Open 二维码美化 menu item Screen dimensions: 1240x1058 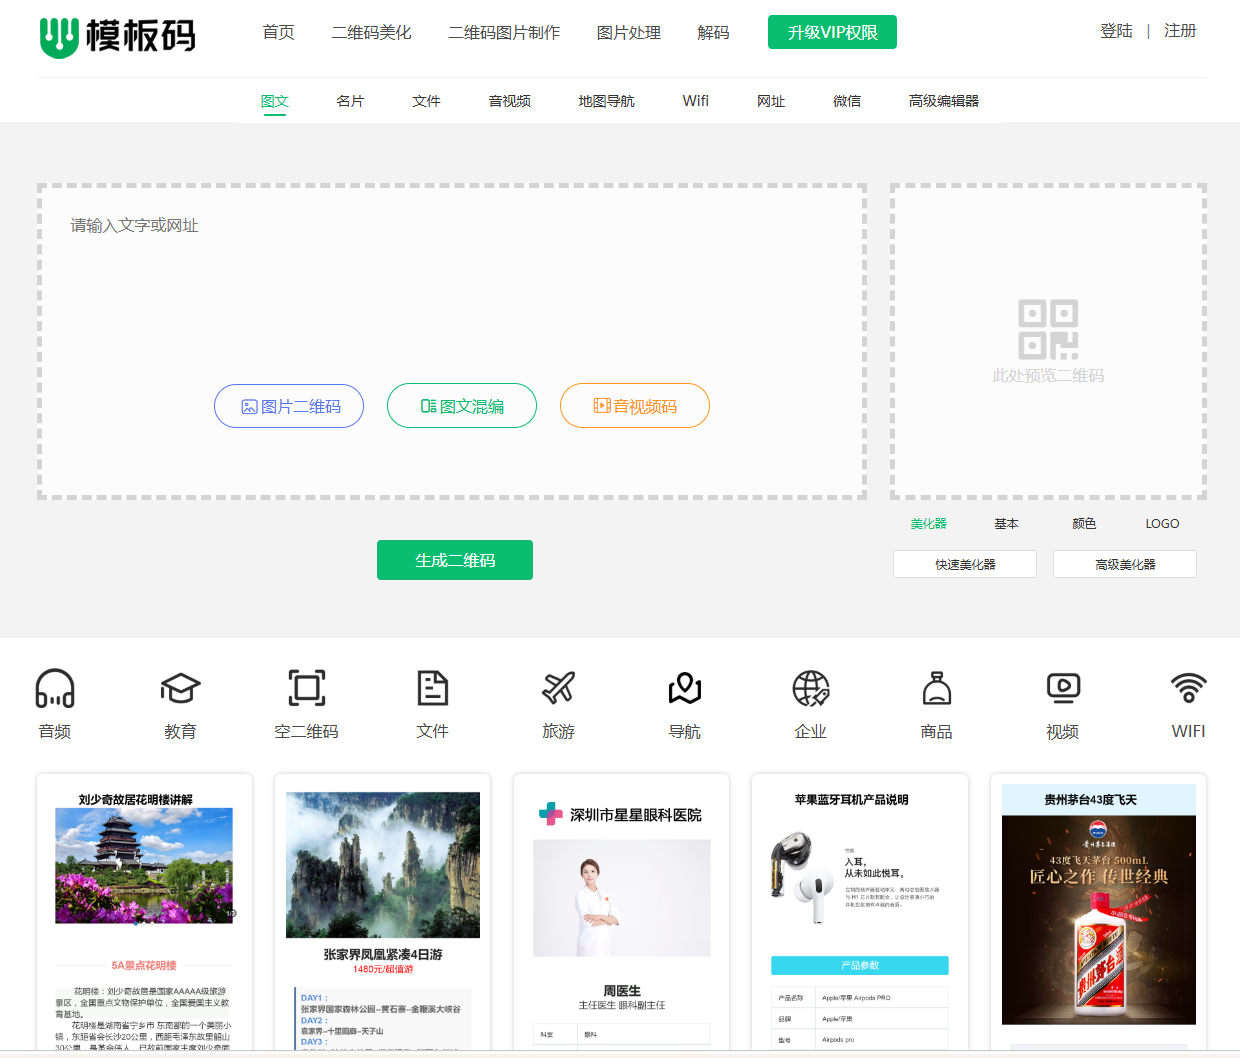(372, 32)
